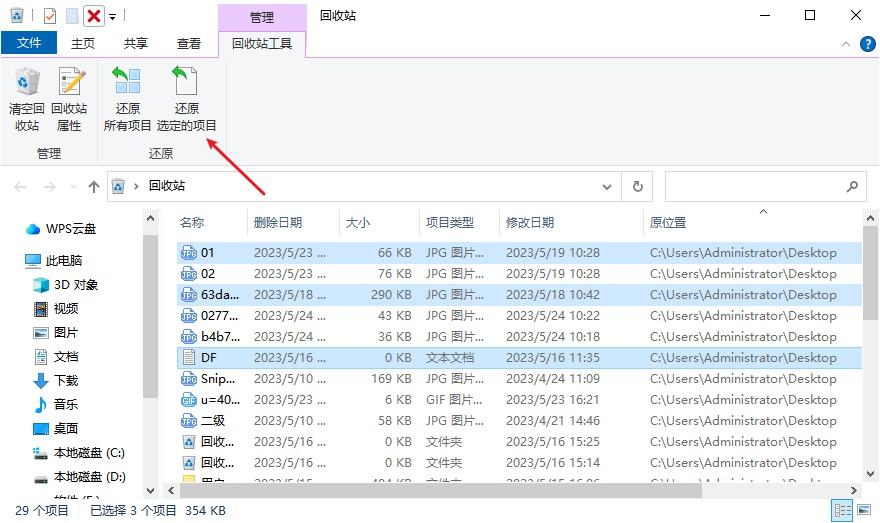The image size is (880, 523).
Task: Select the Snip... JPG file
Action: [x=519, y=379]
